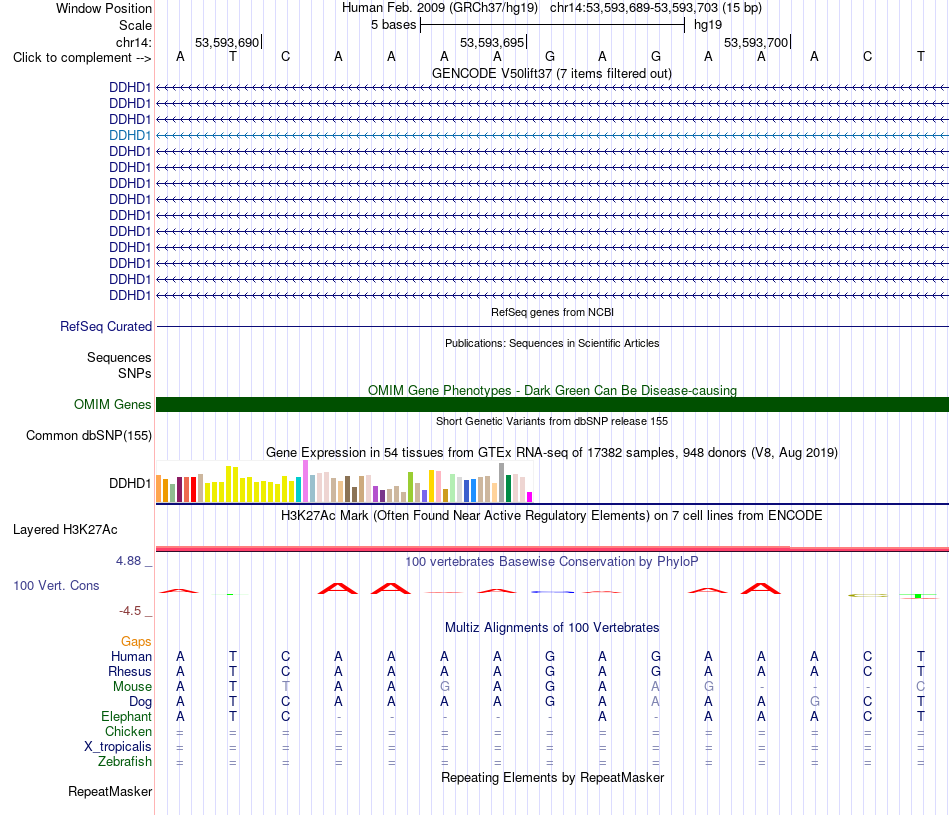The width and height of the screenshot is (950, 815).
Task: Click the tall gray bar in GTEx chart
Action: (x=502, y=482)
